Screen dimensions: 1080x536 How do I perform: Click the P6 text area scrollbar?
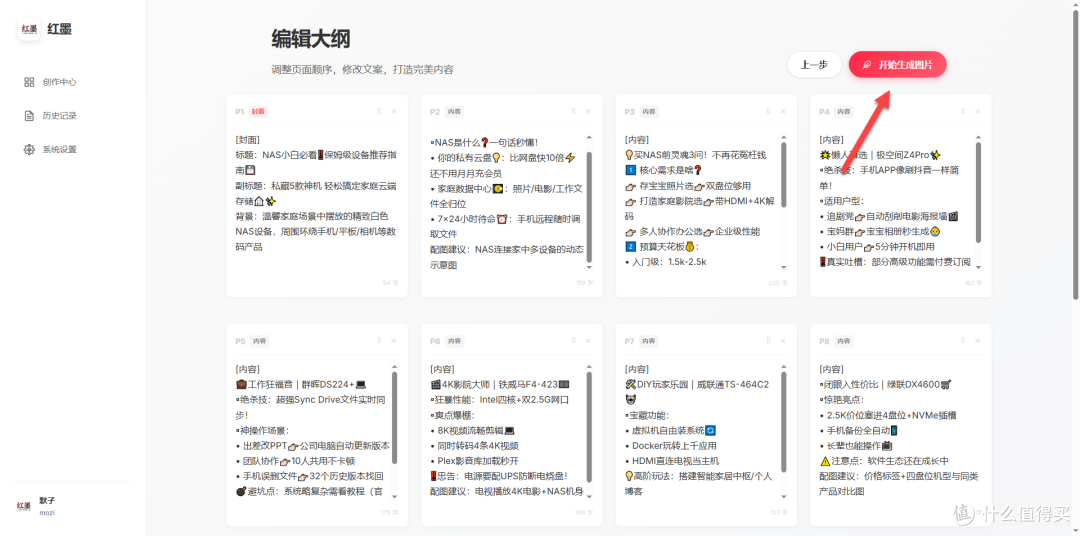pos(589,426)
